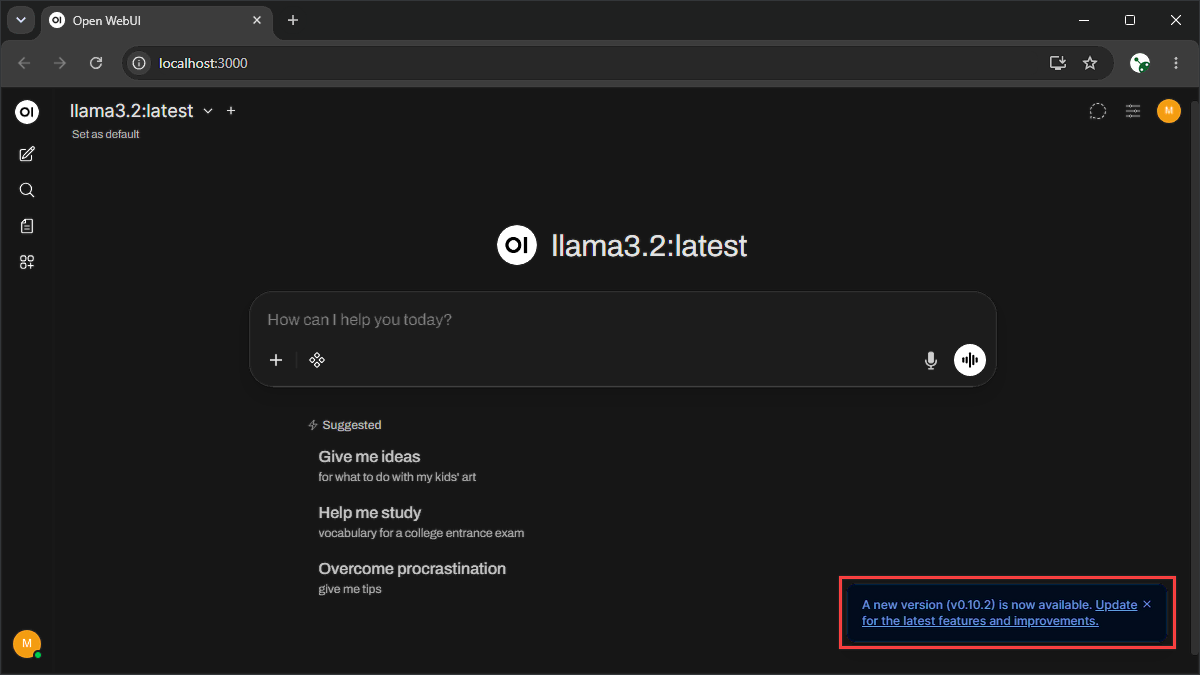Start voice mode with waveform button
The height and width of the screenshot is (675, 1200).
point(970,360)
